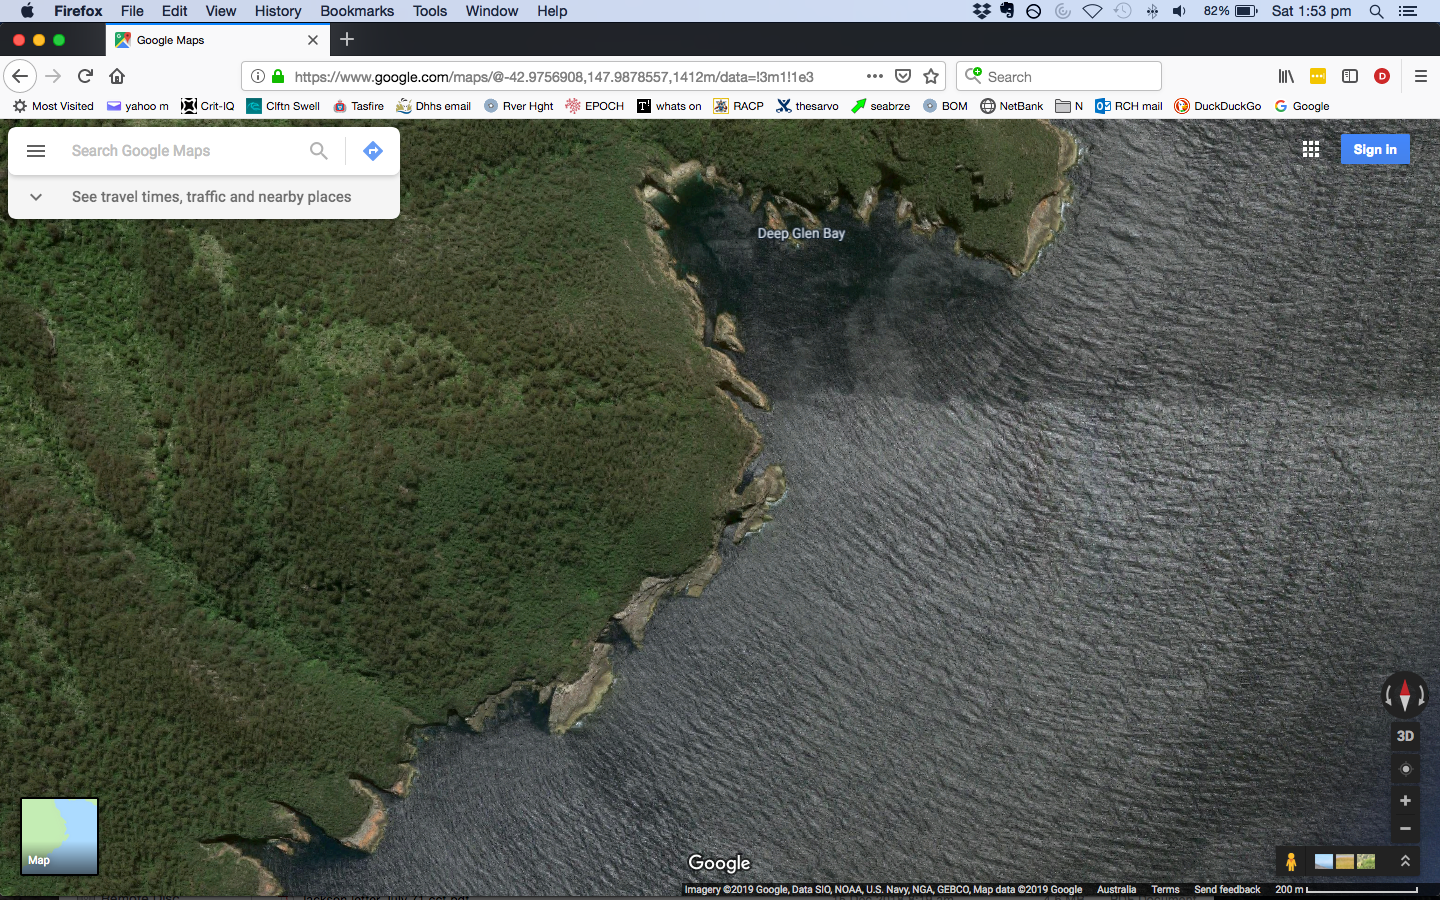This screenshot has width=1440, height=900.
Task: Open the History menu
Action: coord(277,11)
